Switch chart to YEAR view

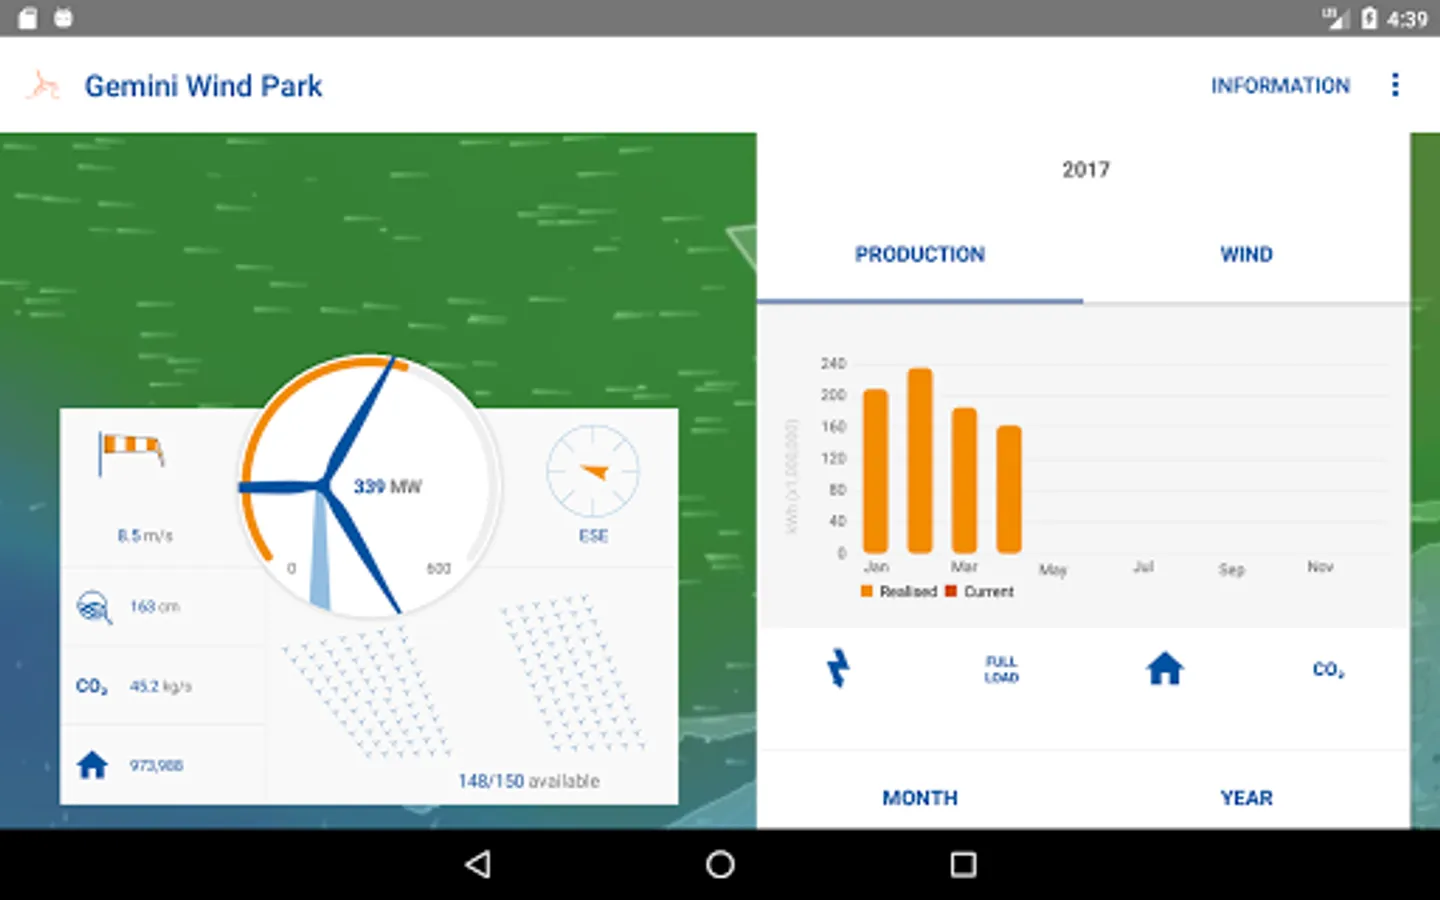point(1246,798)
